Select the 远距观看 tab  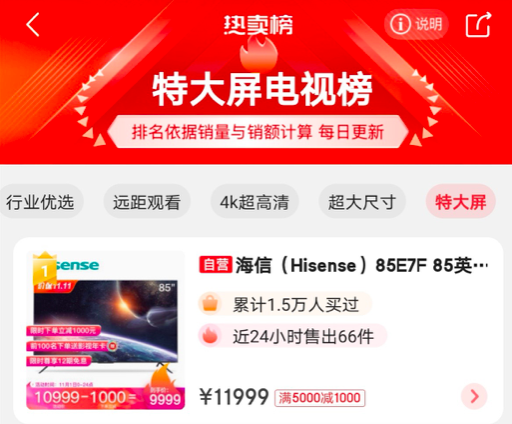[147, 202]
